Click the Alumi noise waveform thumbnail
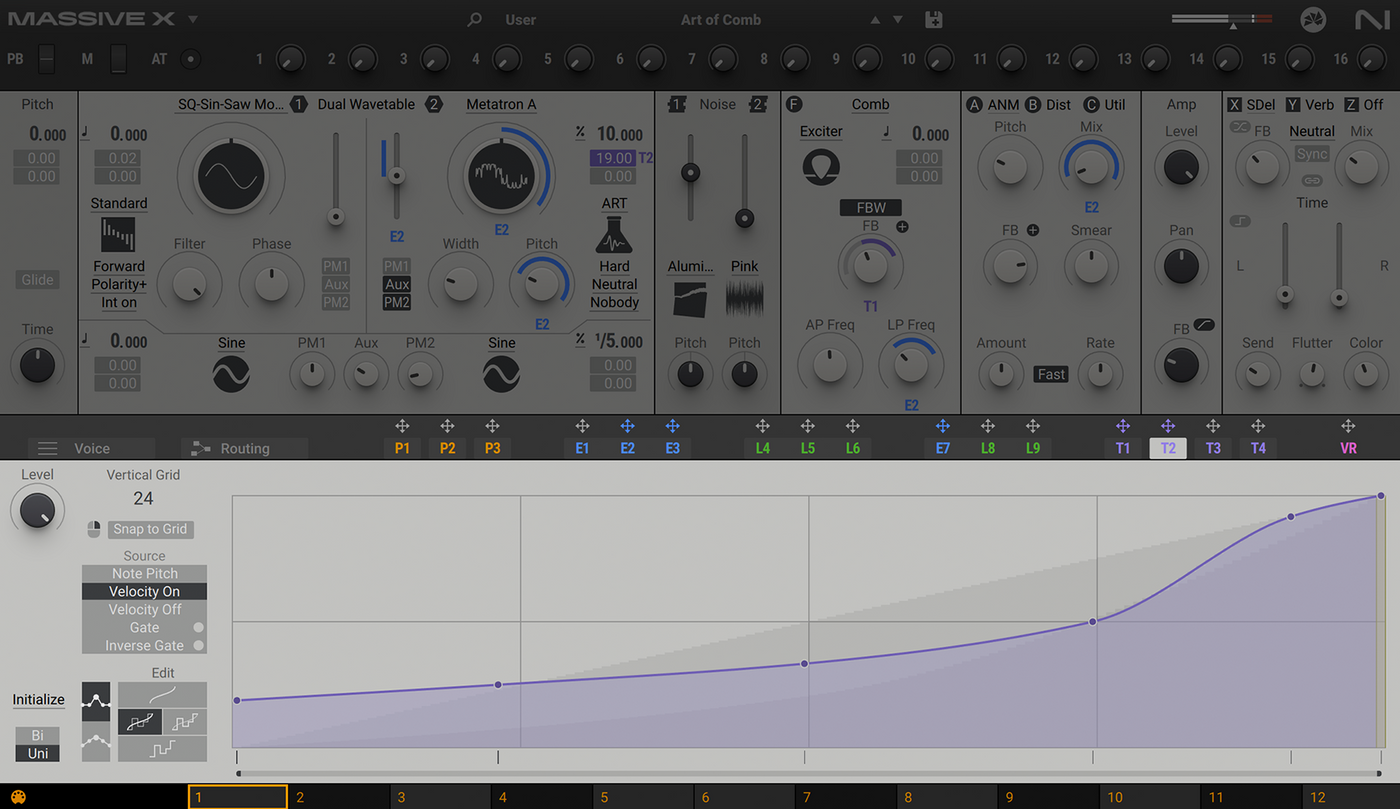Screen dimensions: 1400x809 click(690, 300)
